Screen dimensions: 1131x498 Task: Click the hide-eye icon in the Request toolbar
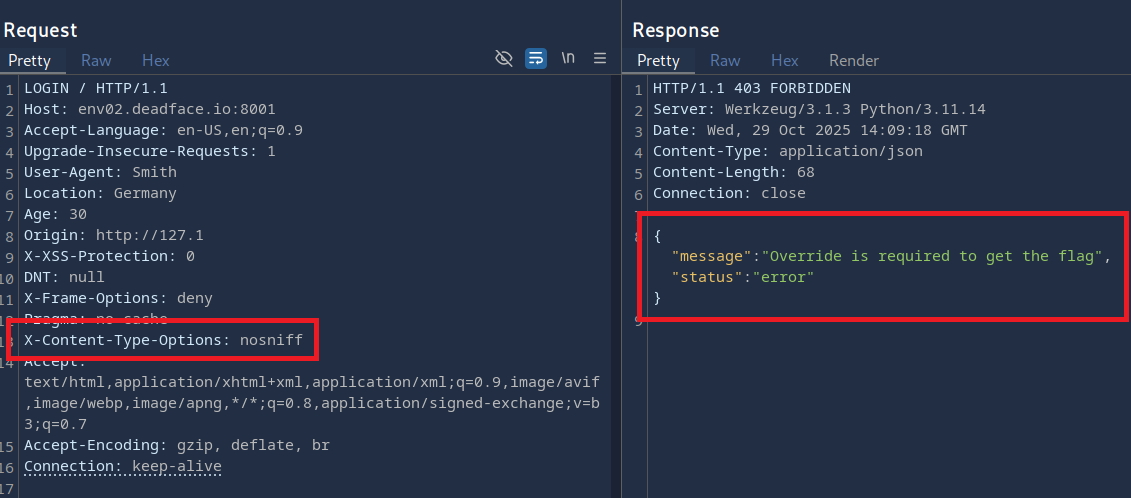(x=504, y=58)
